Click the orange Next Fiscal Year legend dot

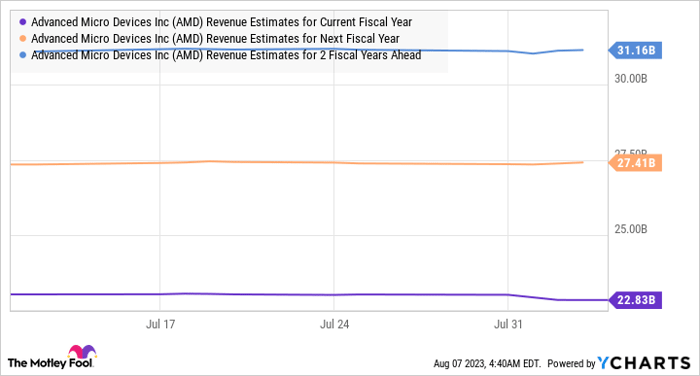[23, 38]
